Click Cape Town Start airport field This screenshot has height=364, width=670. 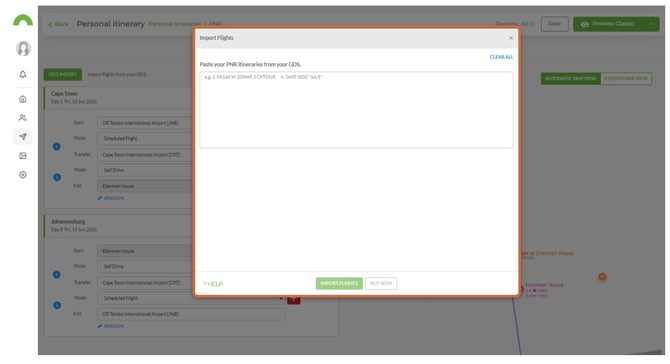(x=144, y=123)
